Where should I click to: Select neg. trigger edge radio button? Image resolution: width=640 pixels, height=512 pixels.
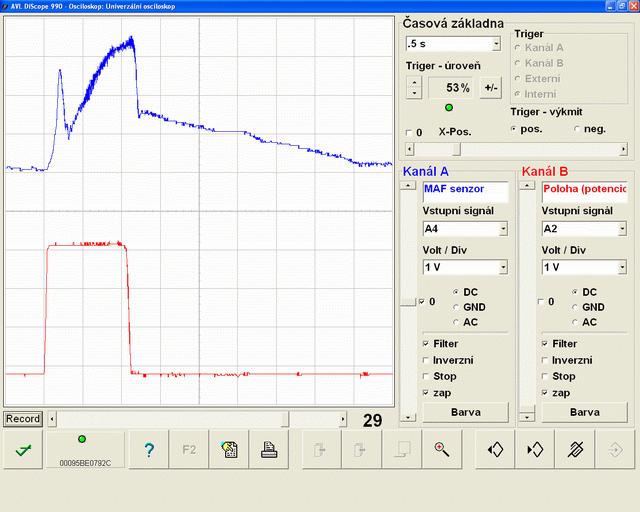click(577, 129)
